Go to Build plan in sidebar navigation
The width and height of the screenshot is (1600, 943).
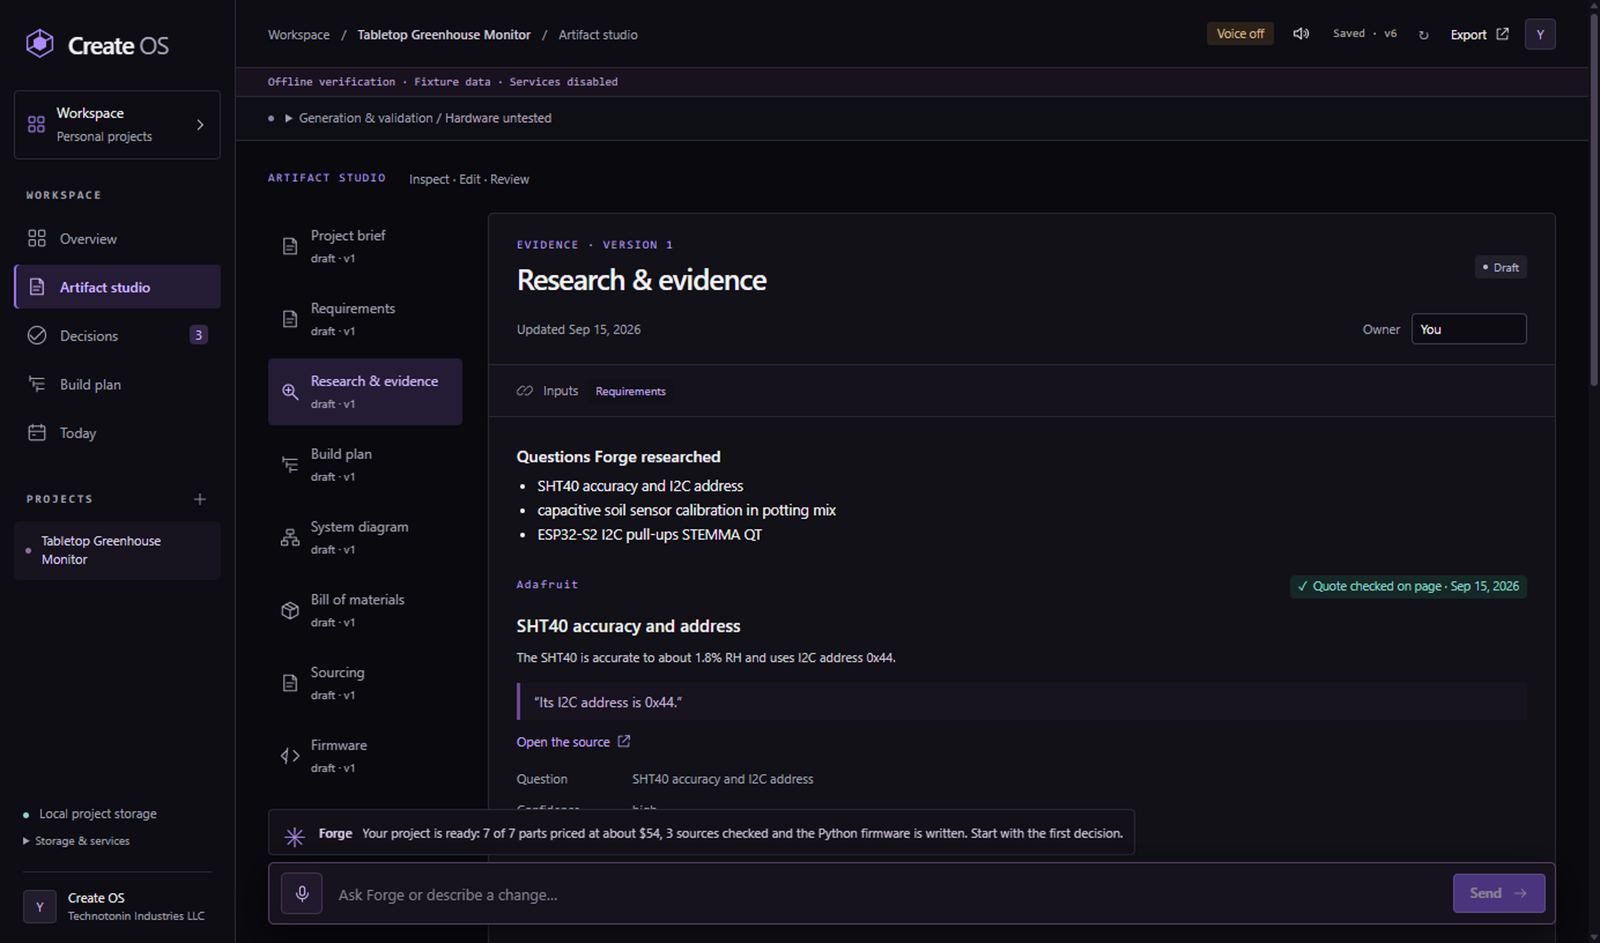point(117,384)
